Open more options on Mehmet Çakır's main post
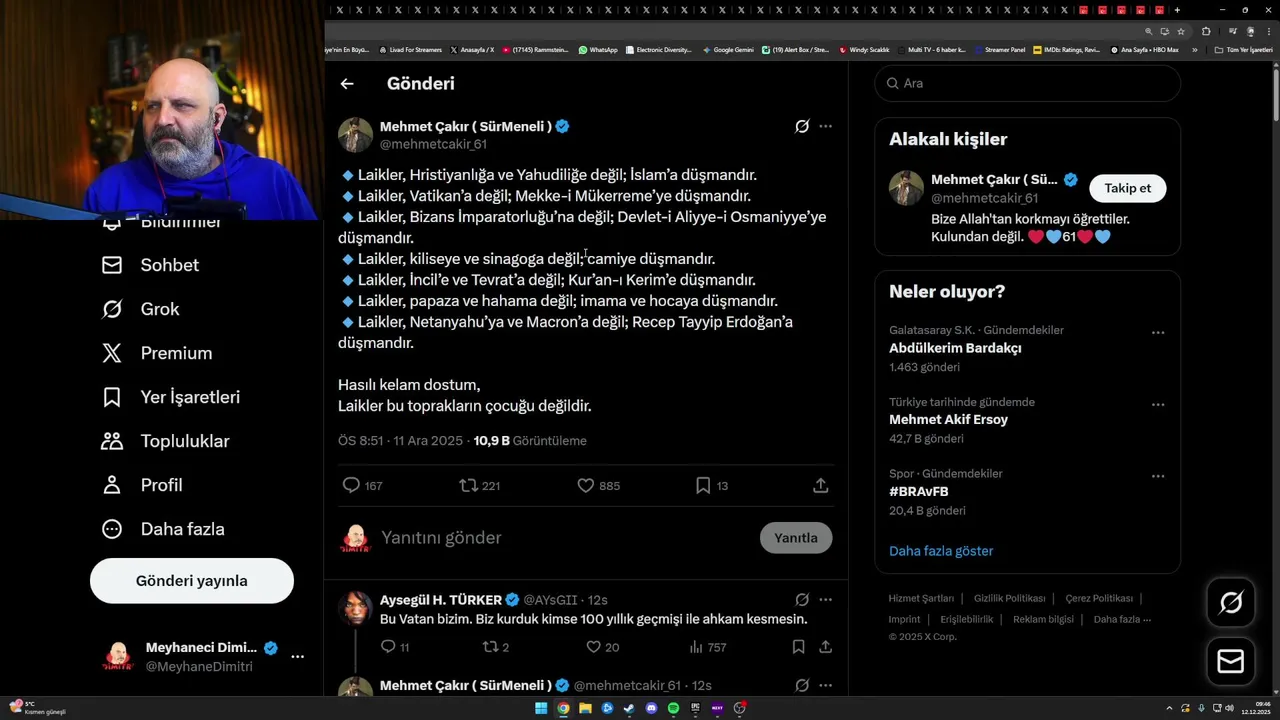 [x=825, y=126]
